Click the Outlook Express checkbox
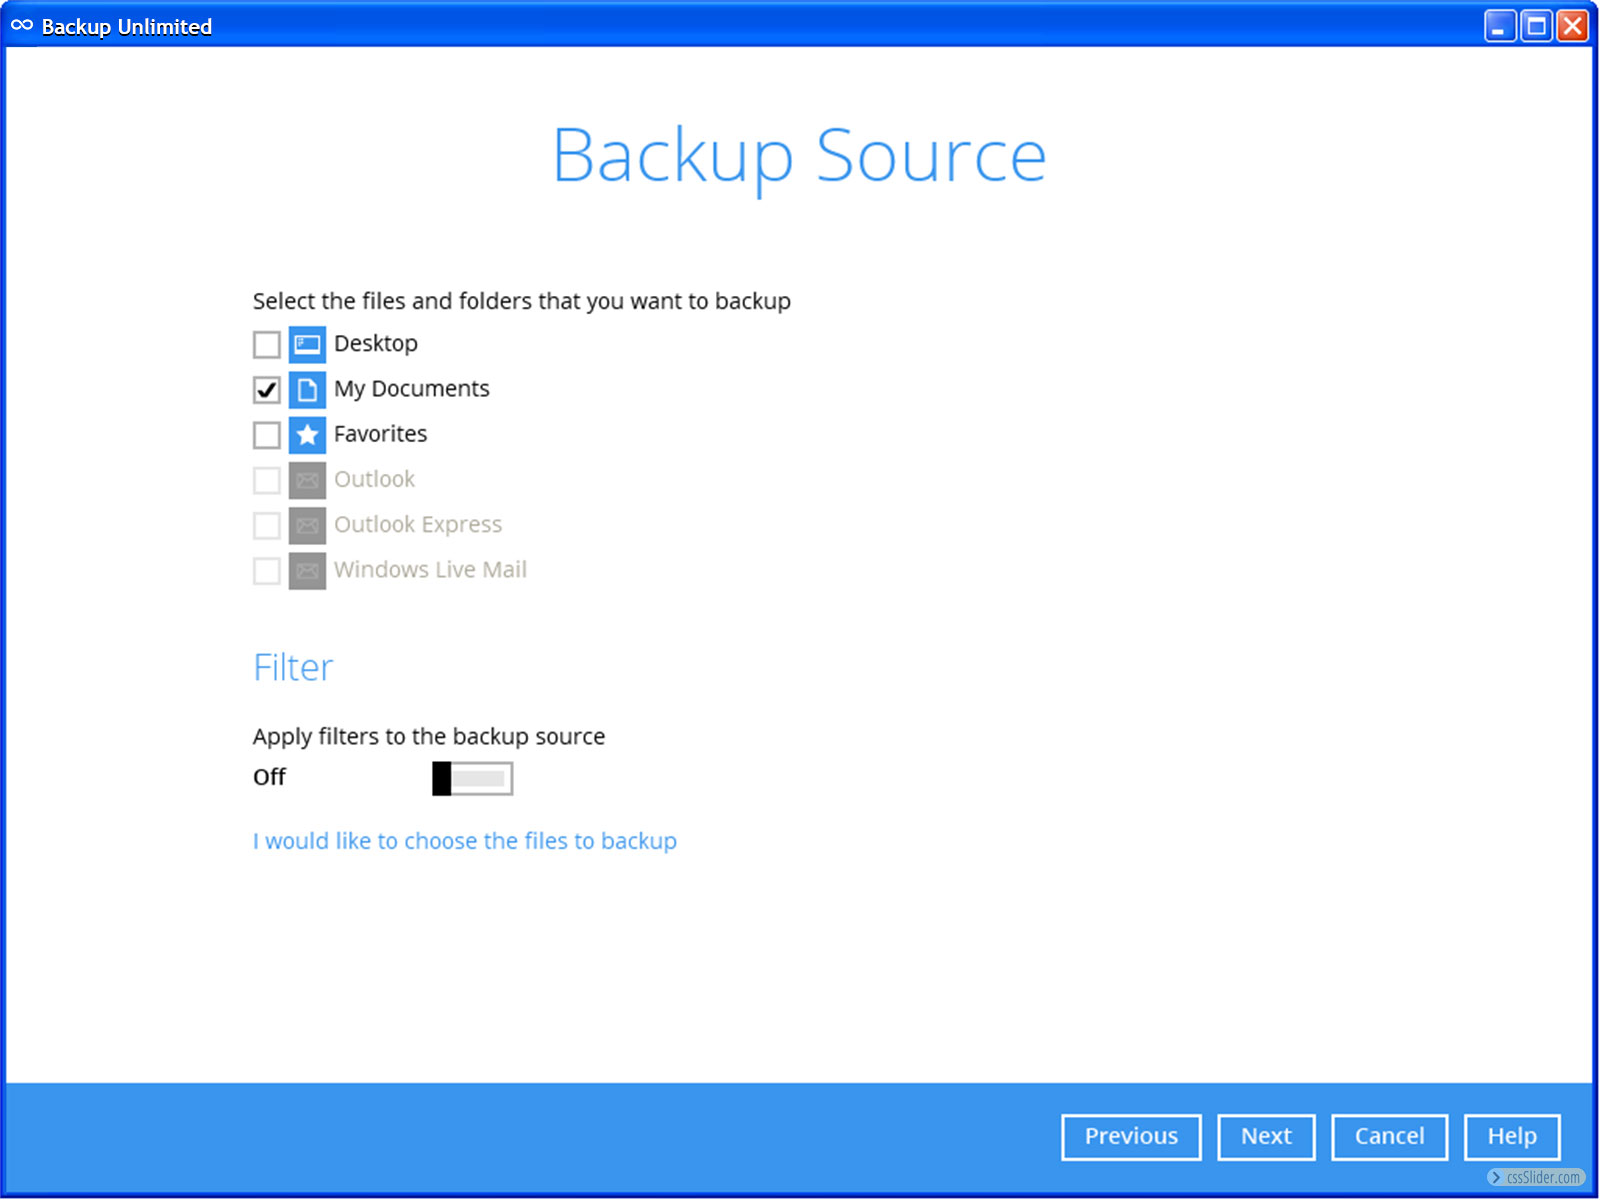 266,525
